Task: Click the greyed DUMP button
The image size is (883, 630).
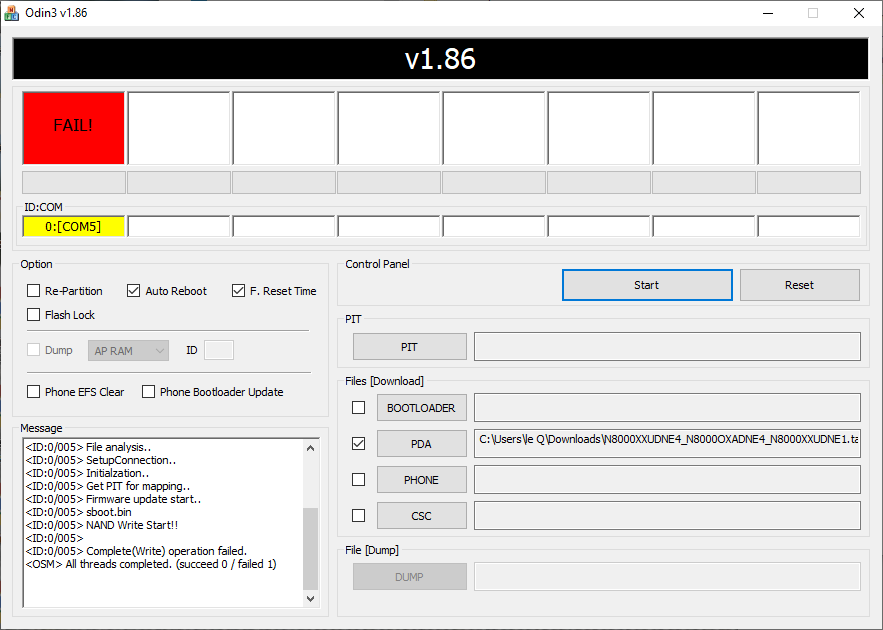Action: coord(410,577)
